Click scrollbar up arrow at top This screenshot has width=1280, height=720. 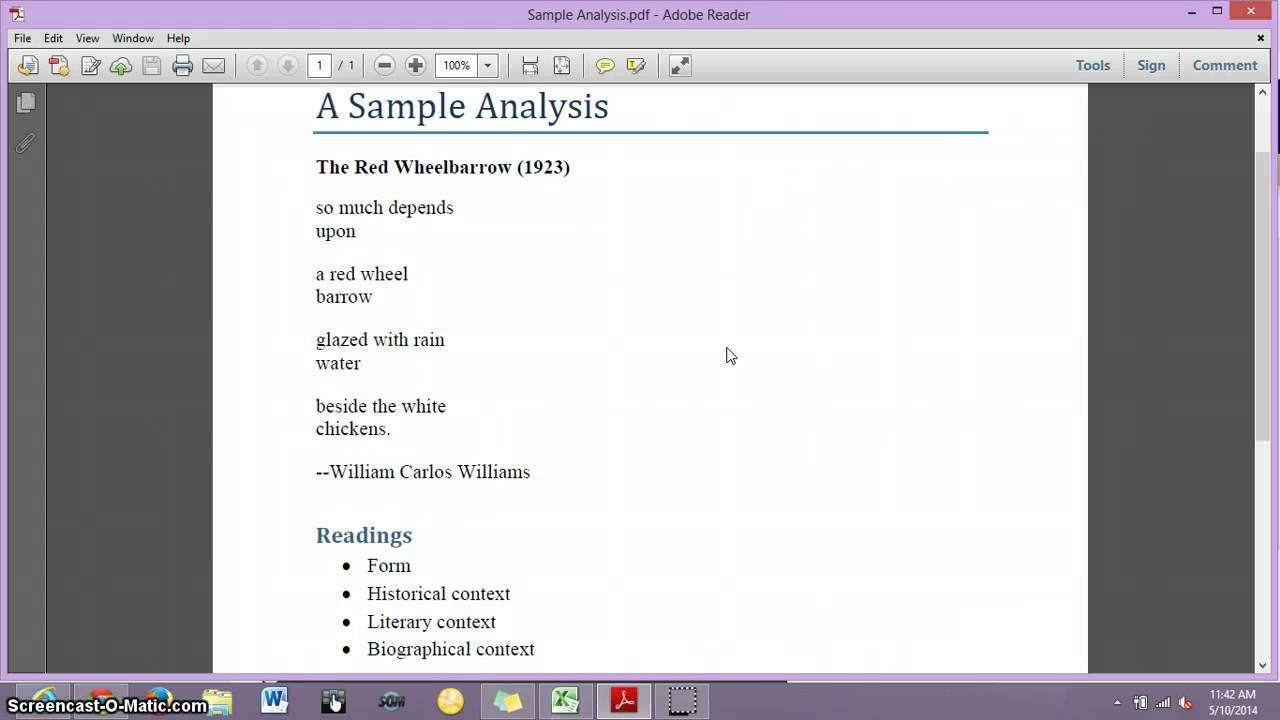(1263, 92)
